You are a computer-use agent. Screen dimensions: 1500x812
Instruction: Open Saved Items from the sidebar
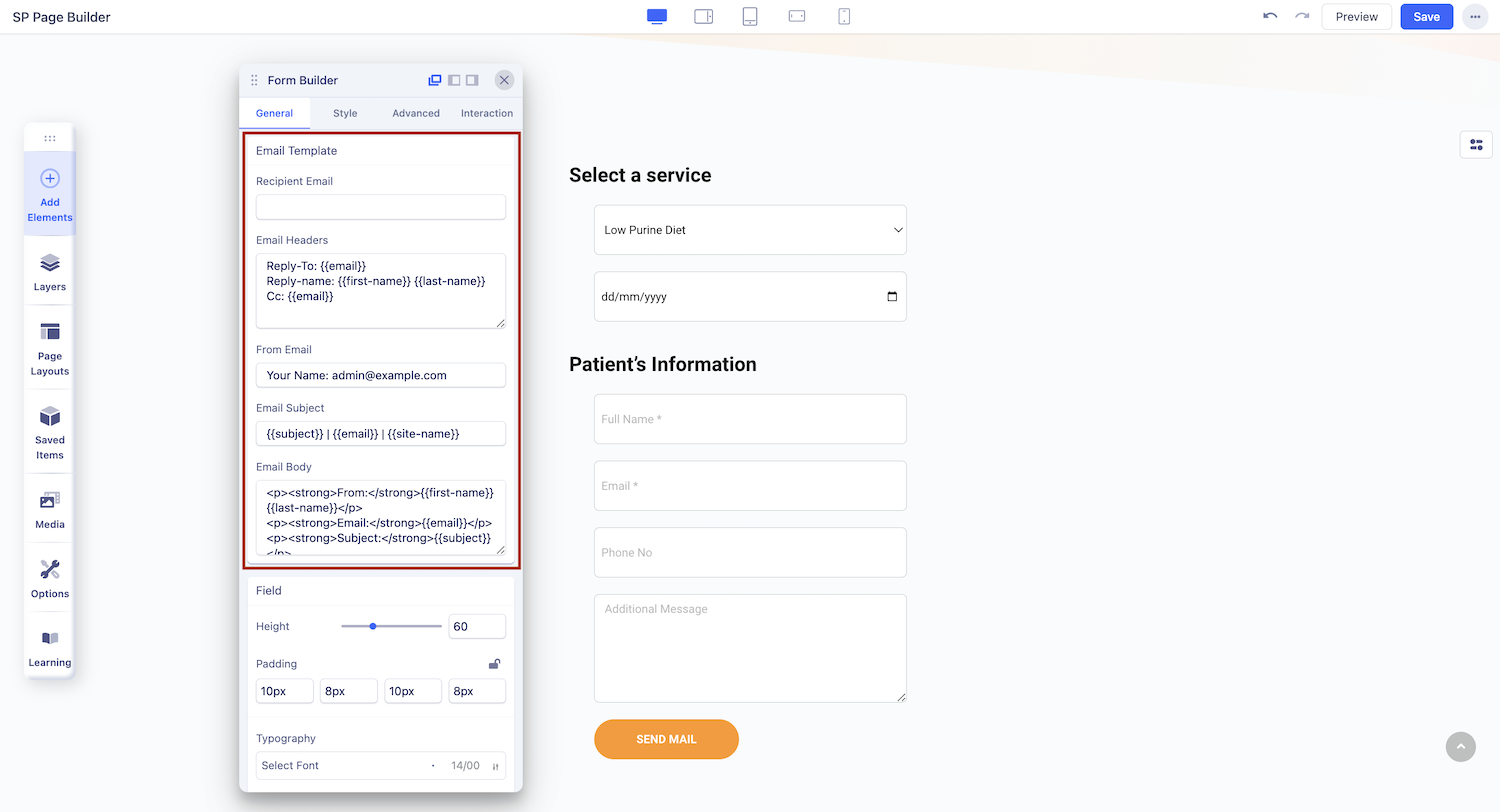coord(50,432)
